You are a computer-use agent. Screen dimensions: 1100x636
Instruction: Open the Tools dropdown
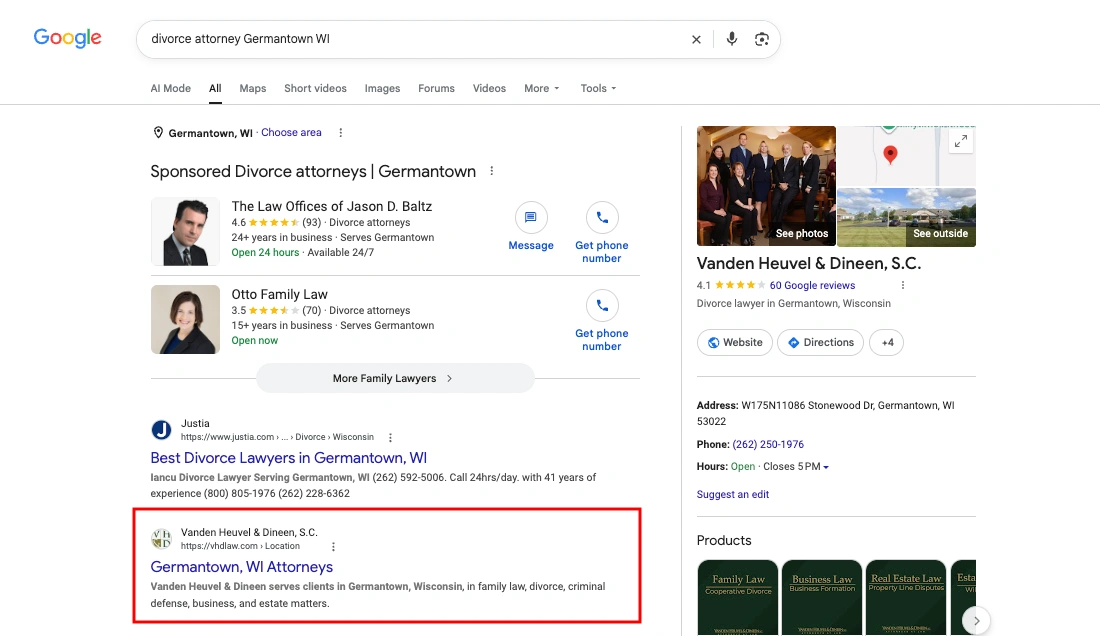598,88
